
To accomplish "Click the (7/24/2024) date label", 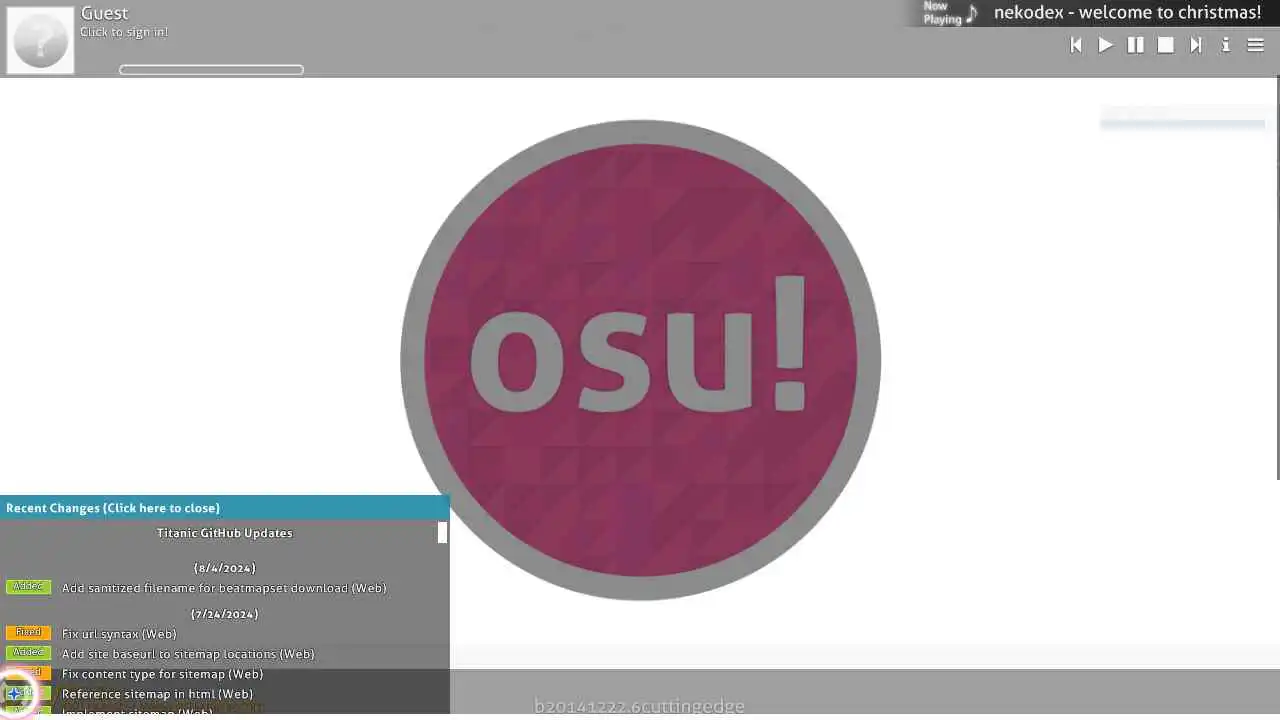I will point(225,614).
